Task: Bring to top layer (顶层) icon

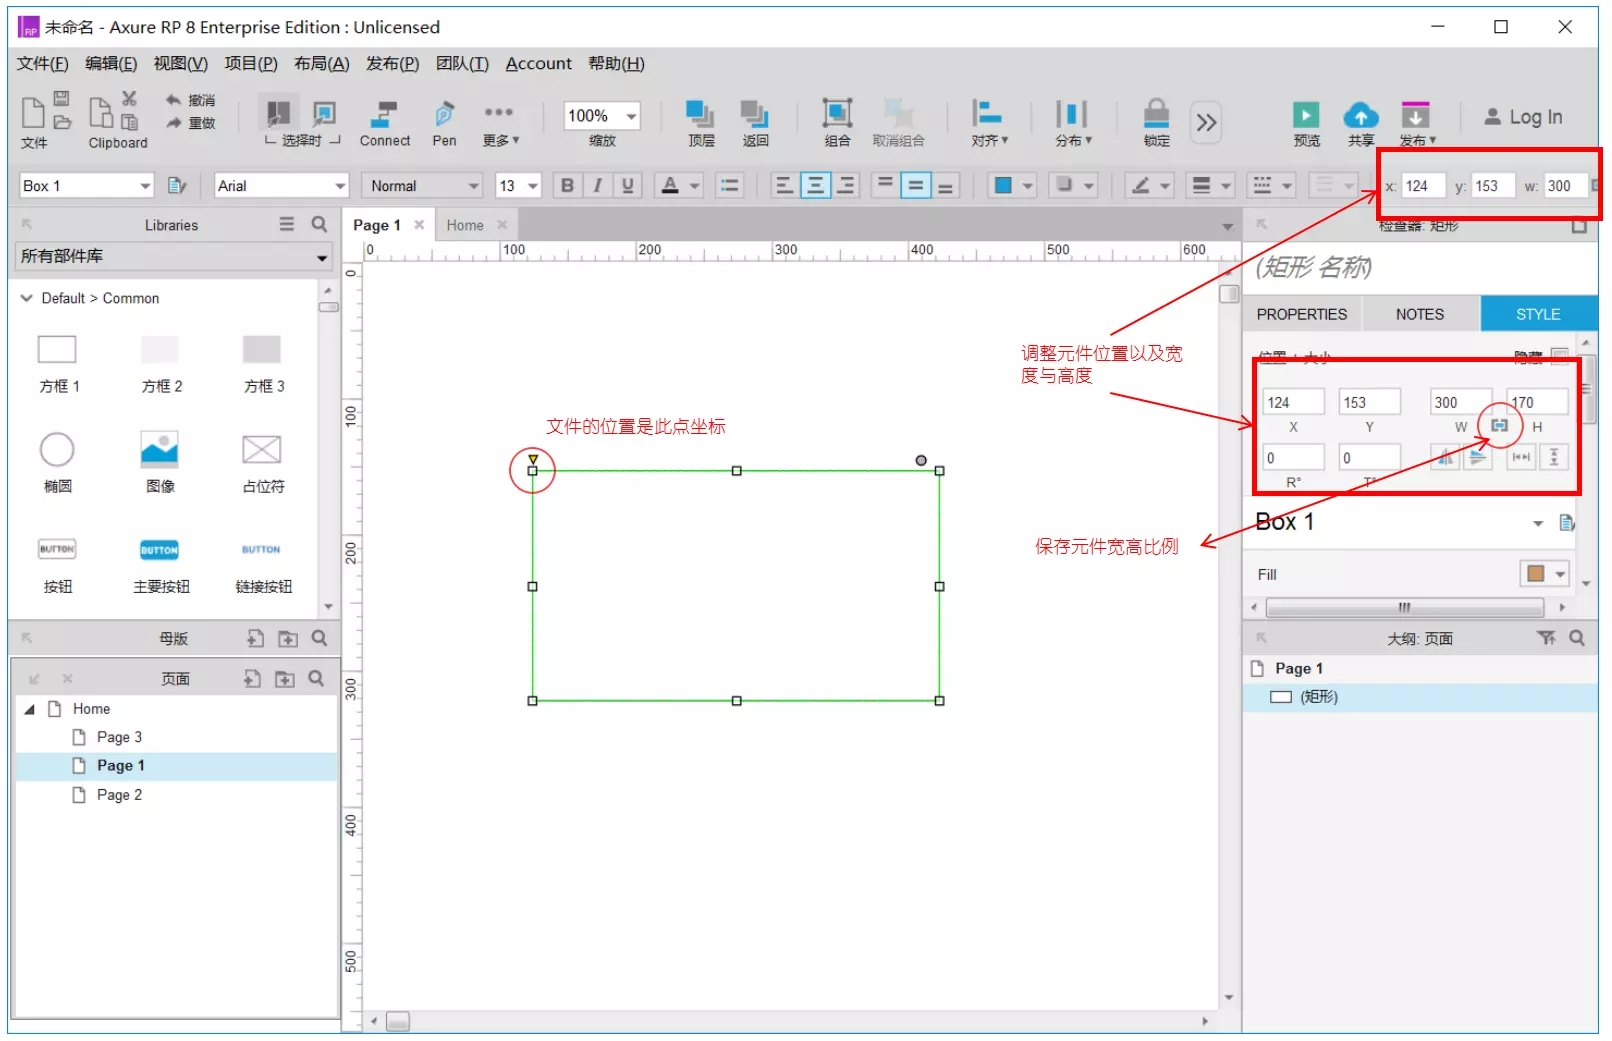Action: [x=700, y=114]
